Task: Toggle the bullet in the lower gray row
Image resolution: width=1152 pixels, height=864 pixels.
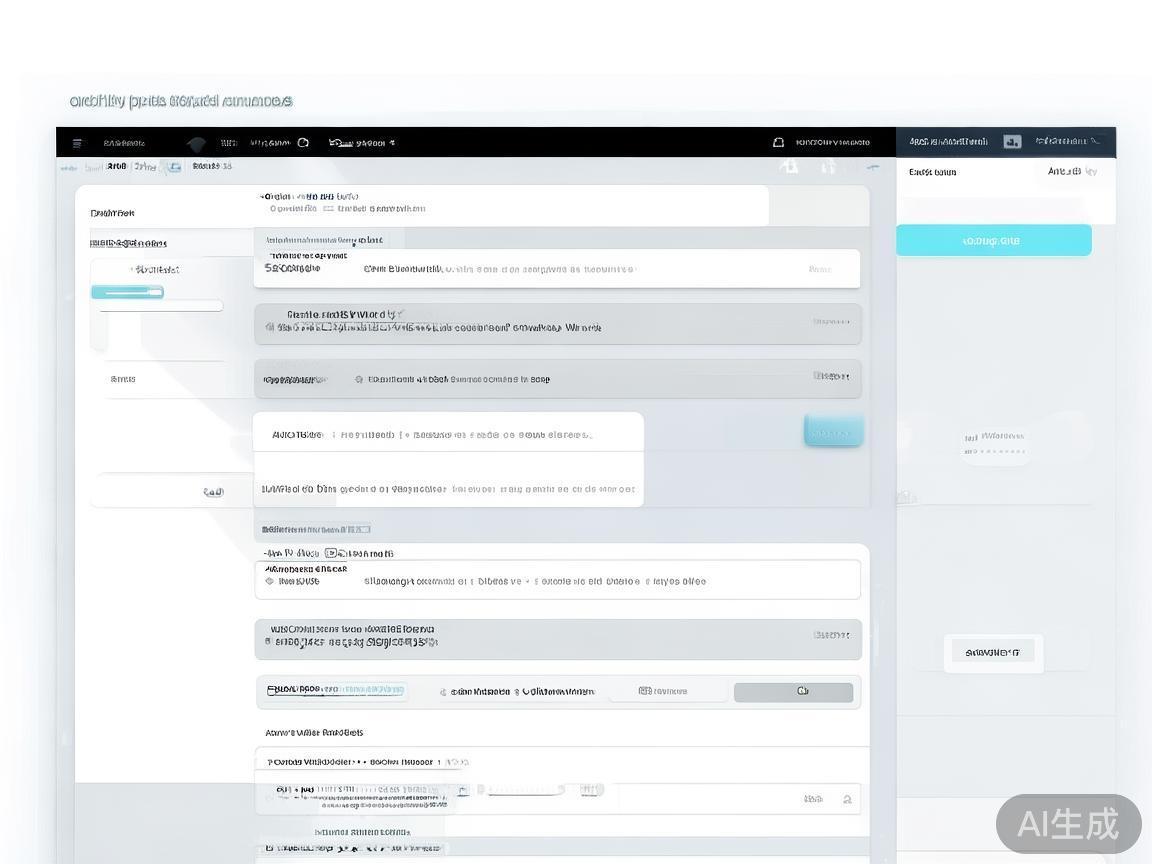Action: pyautogui.click(x=267, y=641)
